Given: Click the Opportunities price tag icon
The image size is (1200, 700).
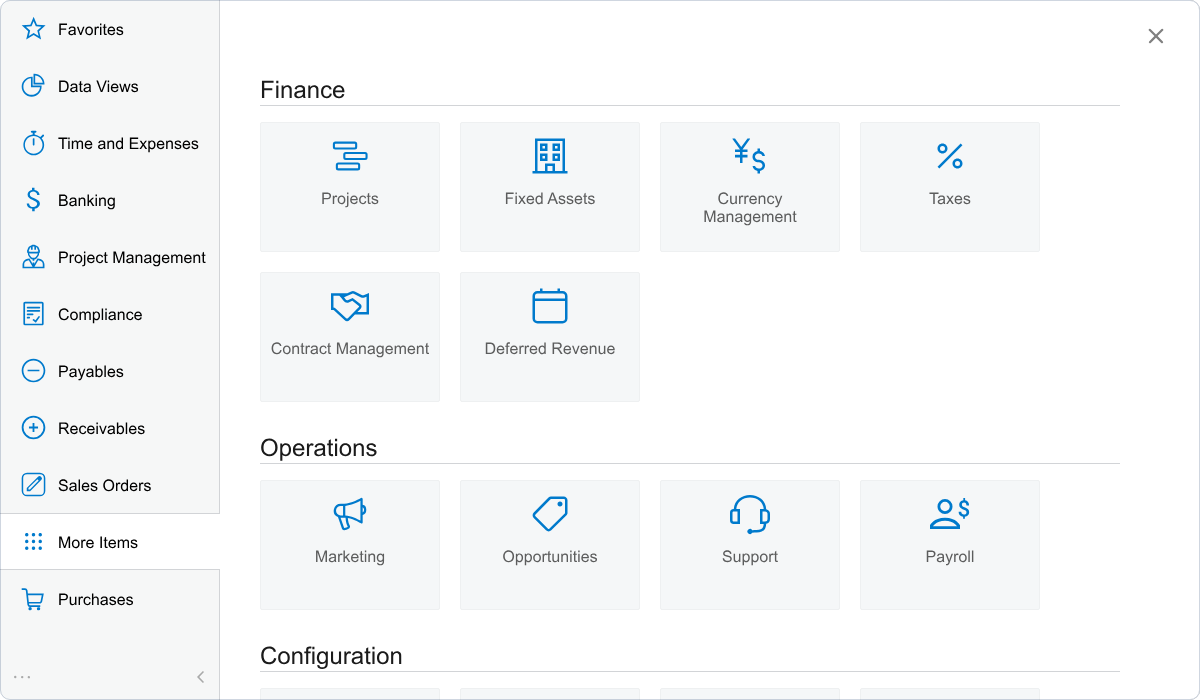Looking at the screenshot, I should 550,514.
